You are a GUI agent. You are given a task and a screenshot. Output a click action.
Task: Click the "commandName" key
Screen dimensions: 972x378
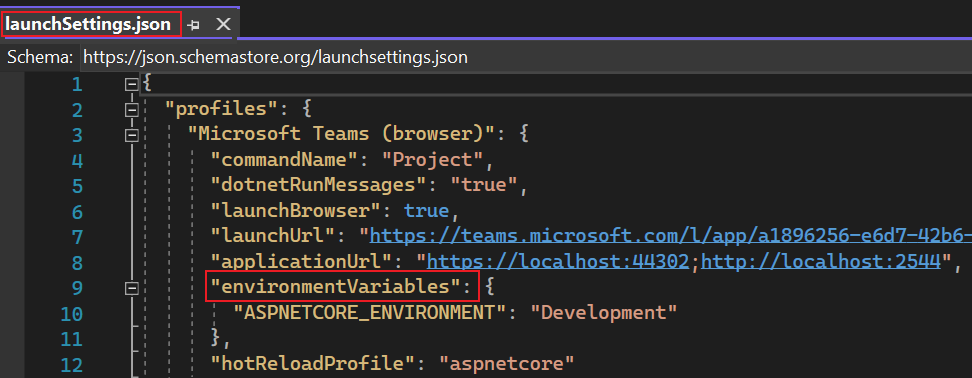(285, 160)
